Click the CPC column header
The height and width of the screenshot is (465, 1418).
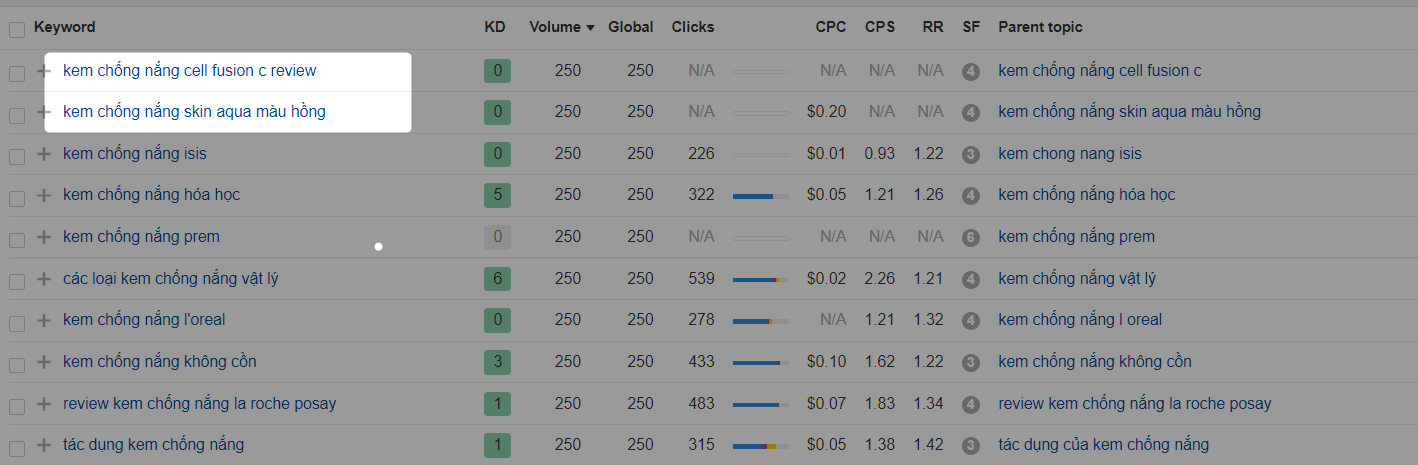click(831, 27)
